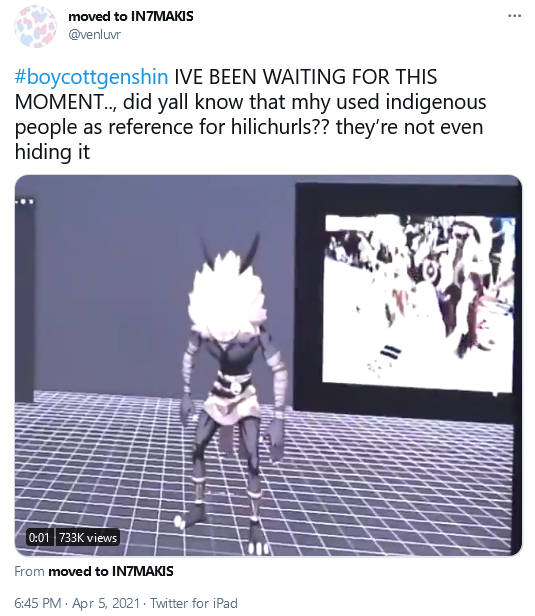Open the @venluvr handle link

[x=95, y=35]
